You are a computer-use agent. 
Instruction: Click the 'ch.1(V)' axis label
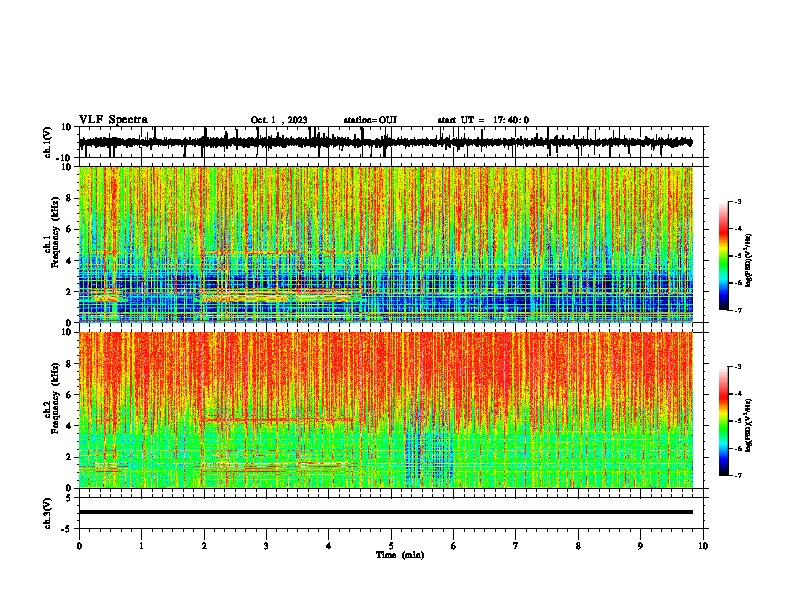coord(48,142)
